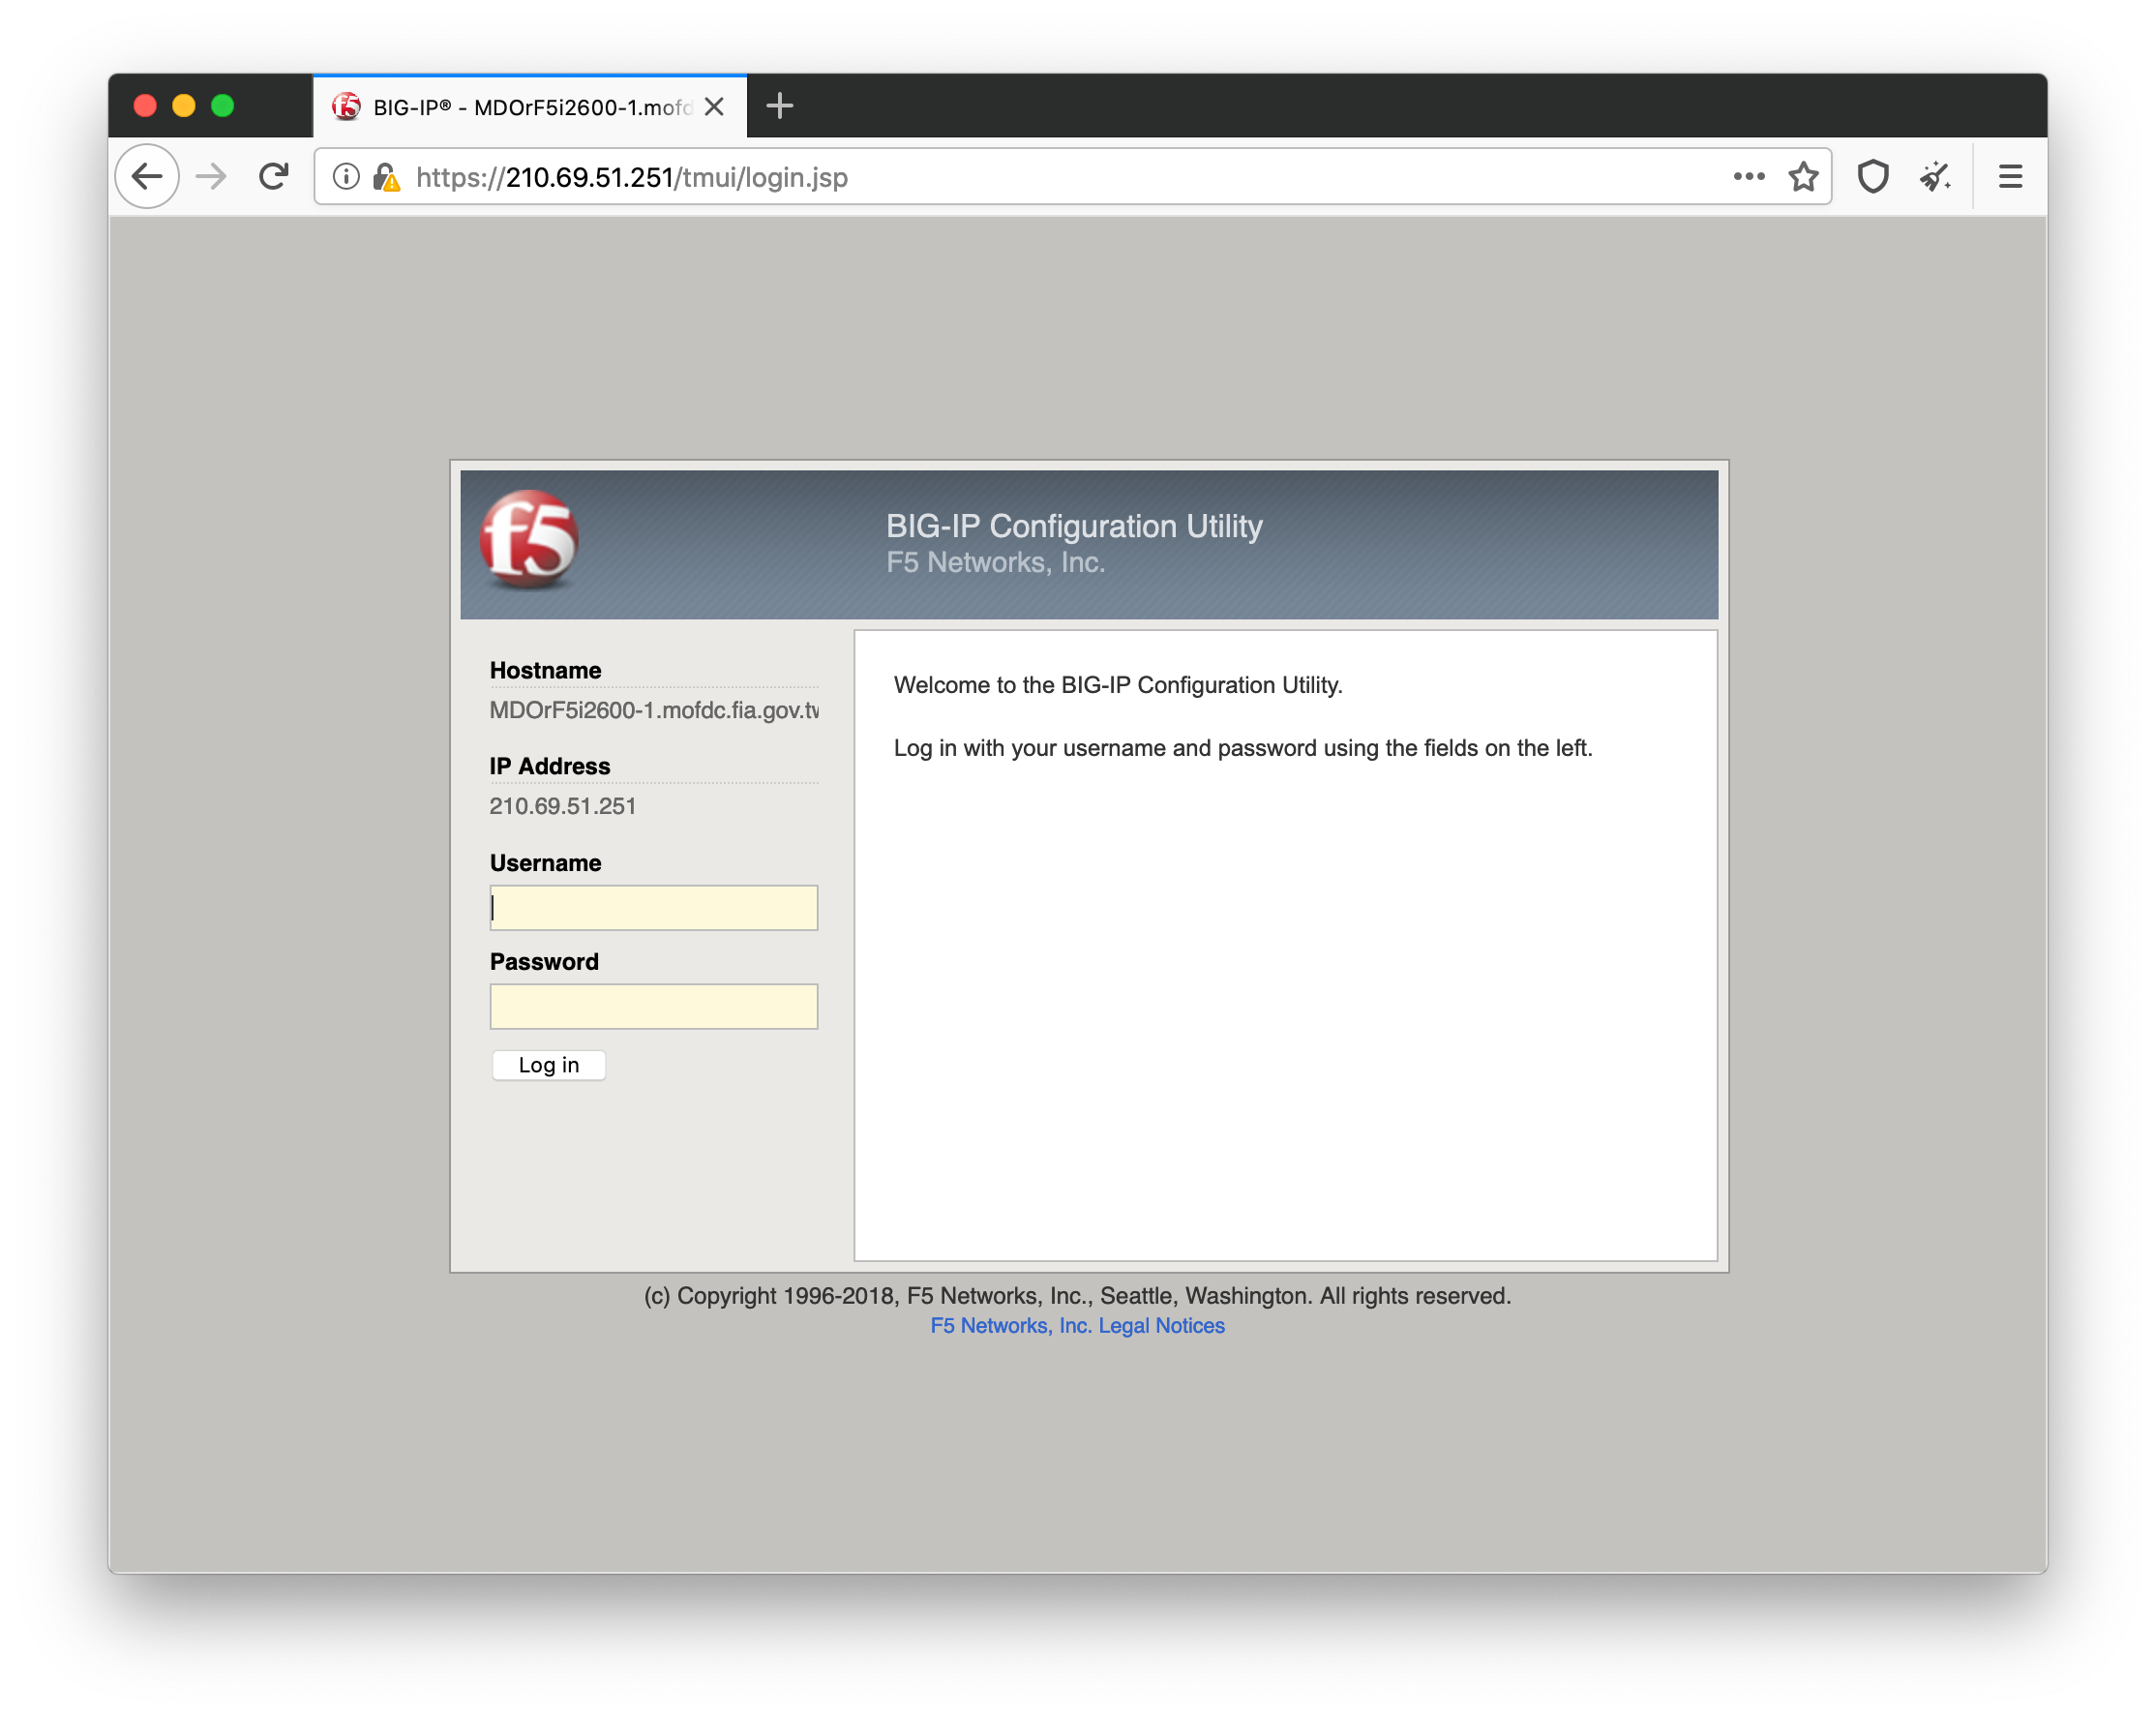
Task: Select the BIG-IP MDOrF5i2600-1 tab
Action: 530,106
